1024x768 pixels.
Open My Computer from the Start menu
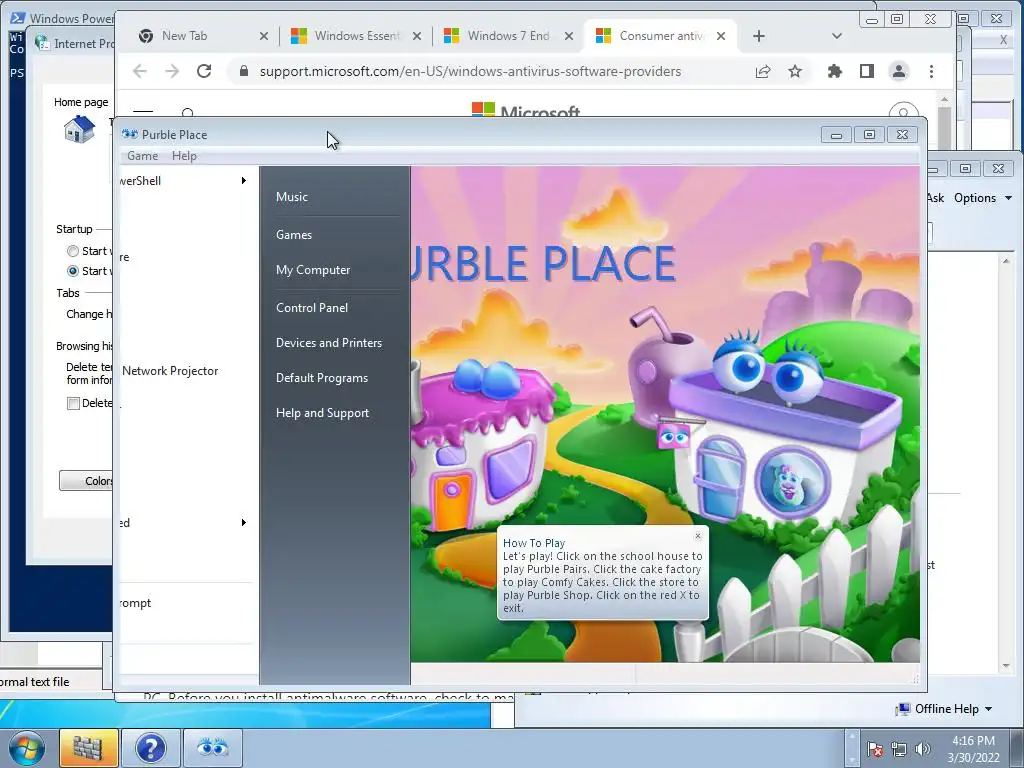[313, 270]
